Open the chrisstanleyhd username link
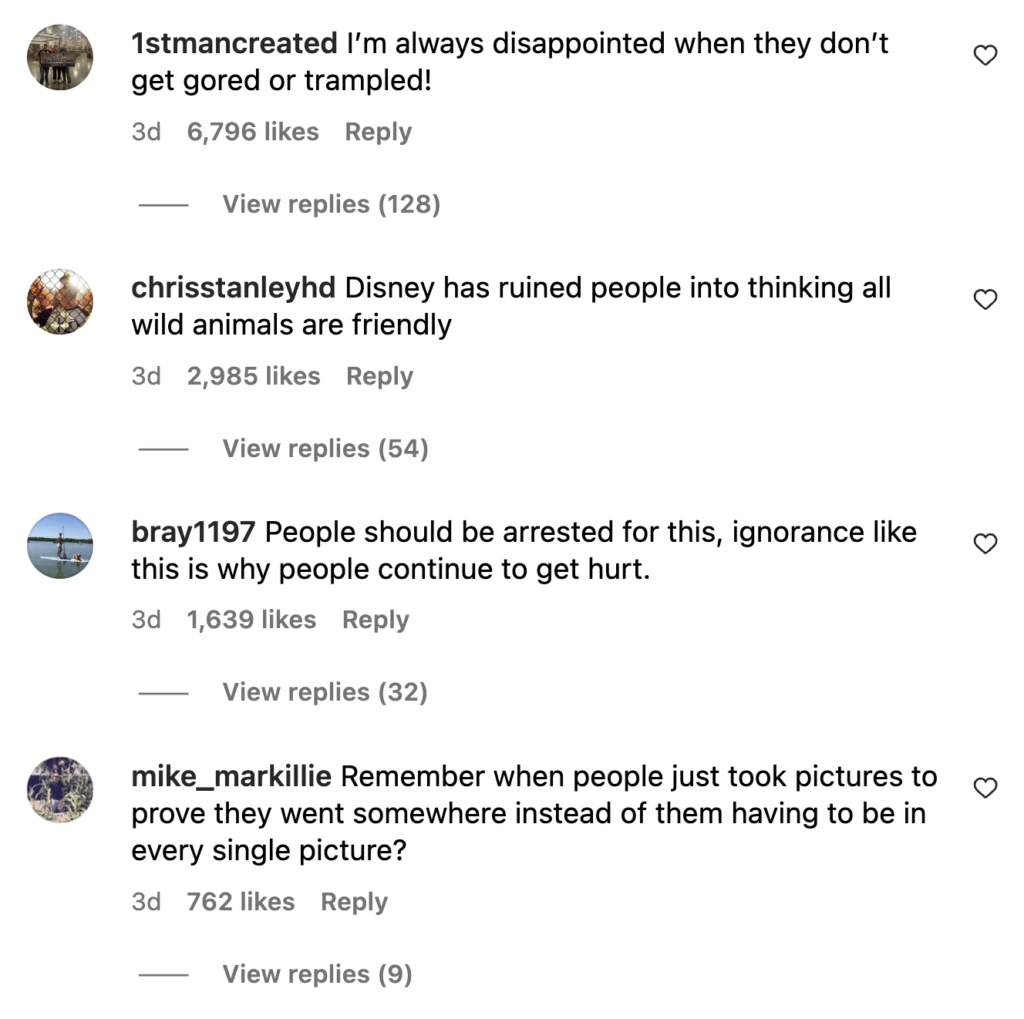The width and height of the screenshot is (1024, 1019). pos(234,288)
